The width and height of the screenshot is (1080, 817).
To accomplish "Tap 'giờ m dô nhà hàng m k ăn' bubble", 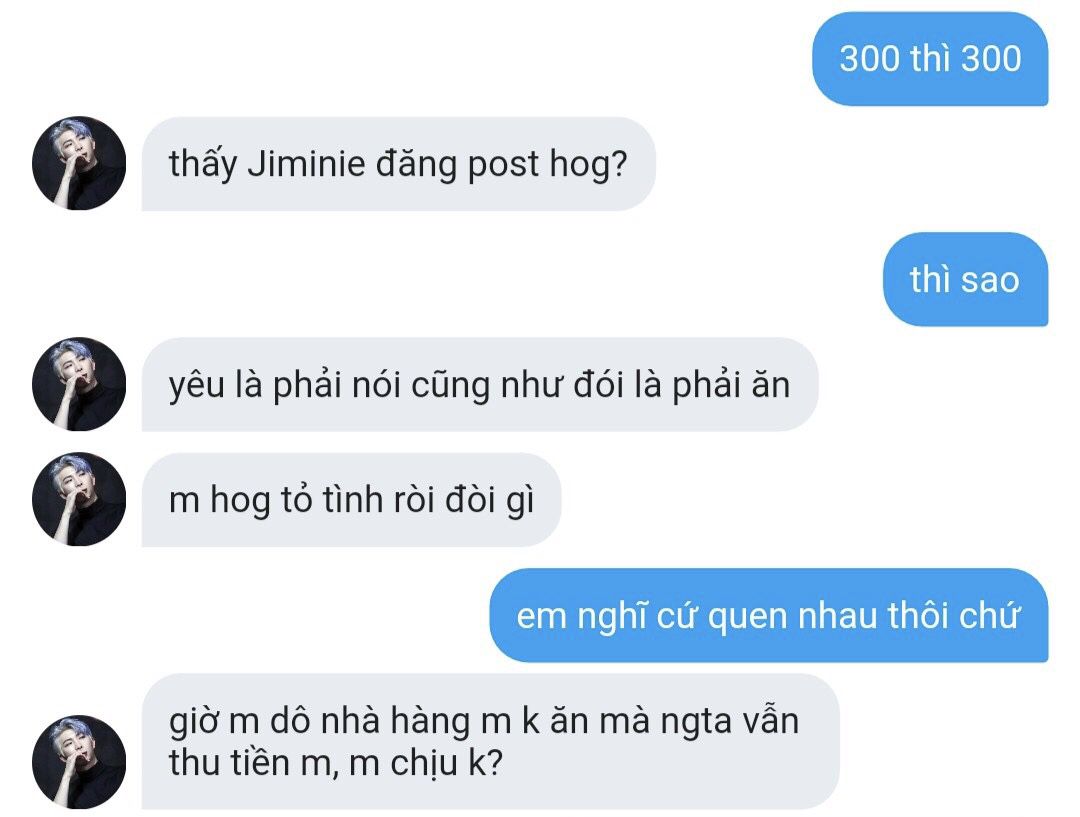I will coord(490,741).
